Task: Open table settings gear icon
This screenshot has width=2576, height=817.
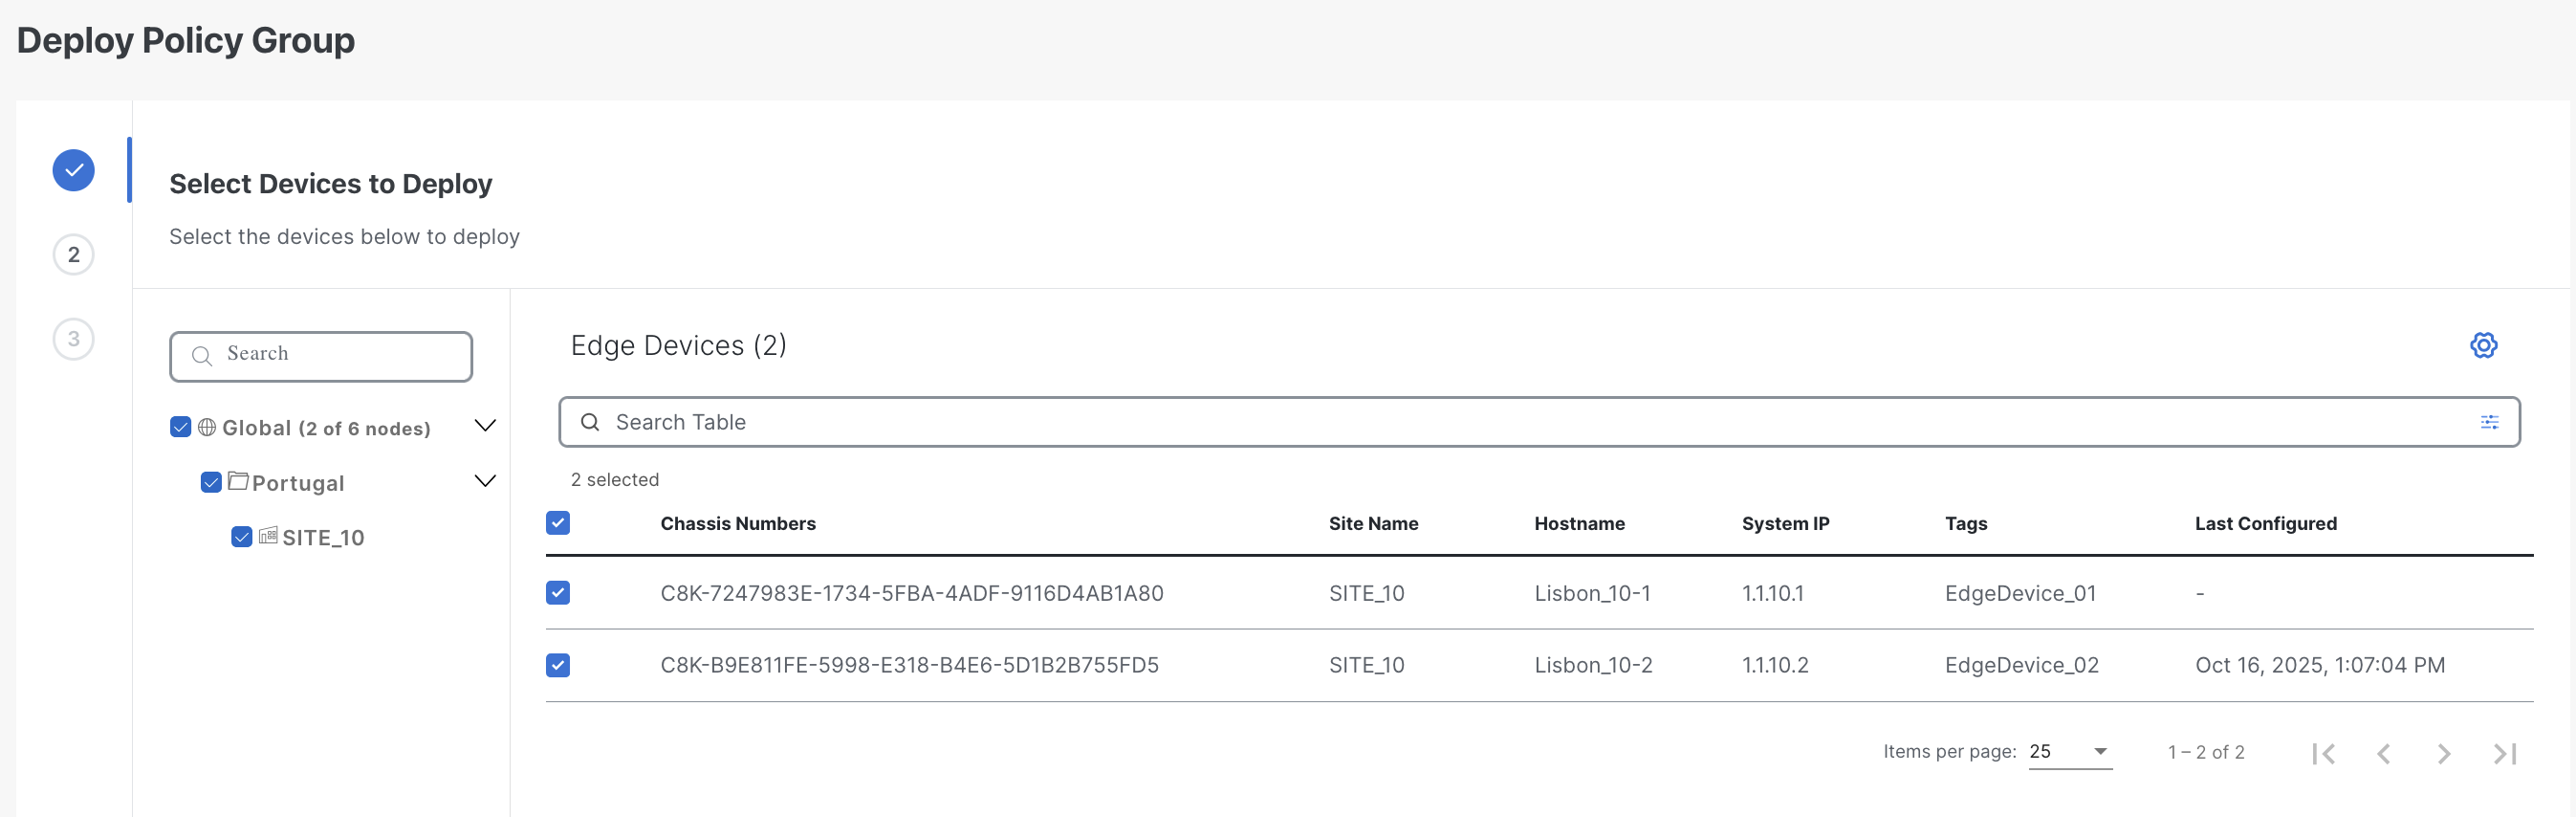Action: pos(2483,345)
